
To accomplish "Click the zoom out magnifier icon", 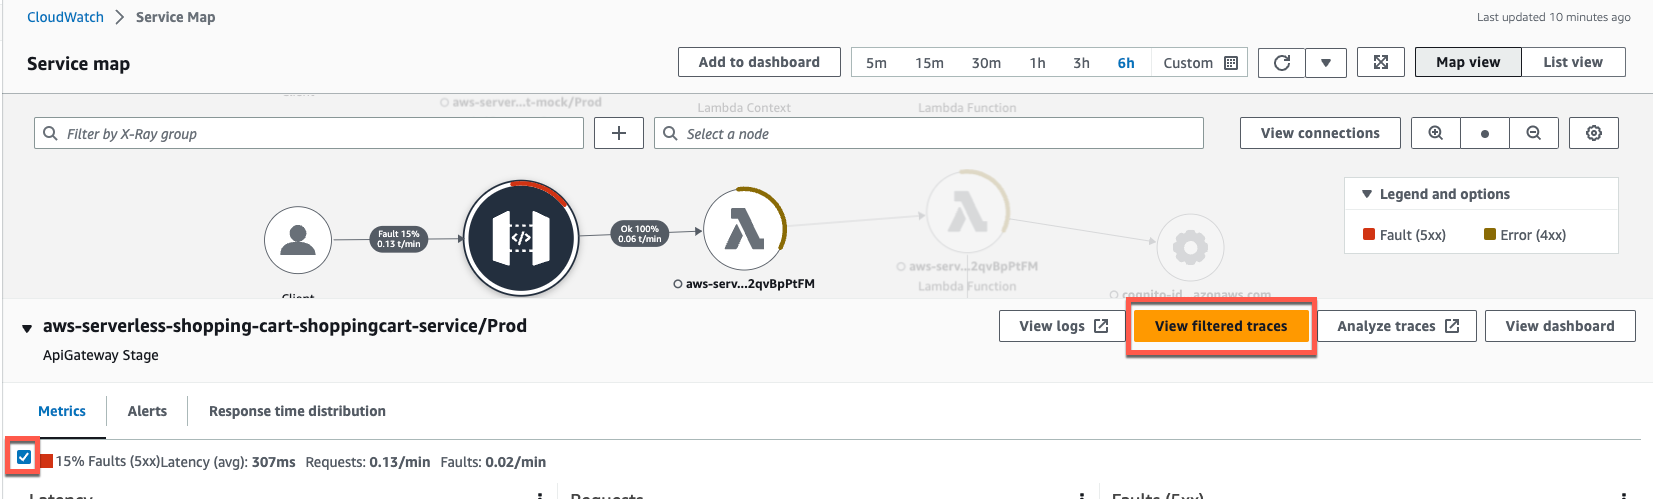I will pyautogui.click(x=1534, y=133).
